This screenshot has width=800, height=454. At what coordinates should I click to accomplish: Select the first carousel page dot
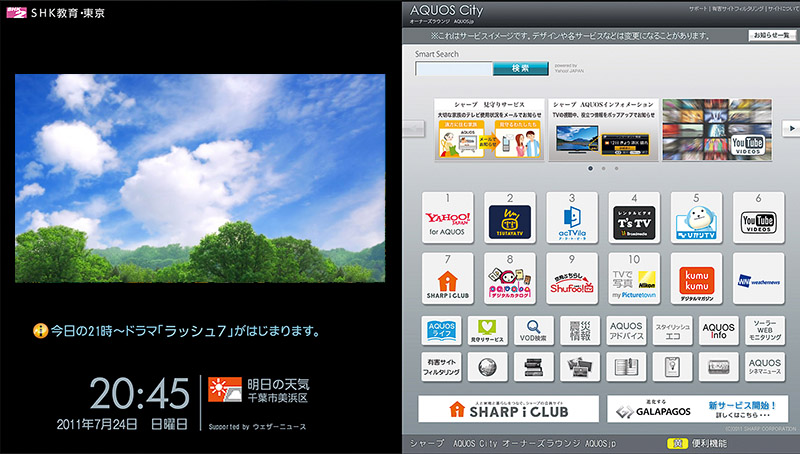pyautogui.click(x=590, y=168)
